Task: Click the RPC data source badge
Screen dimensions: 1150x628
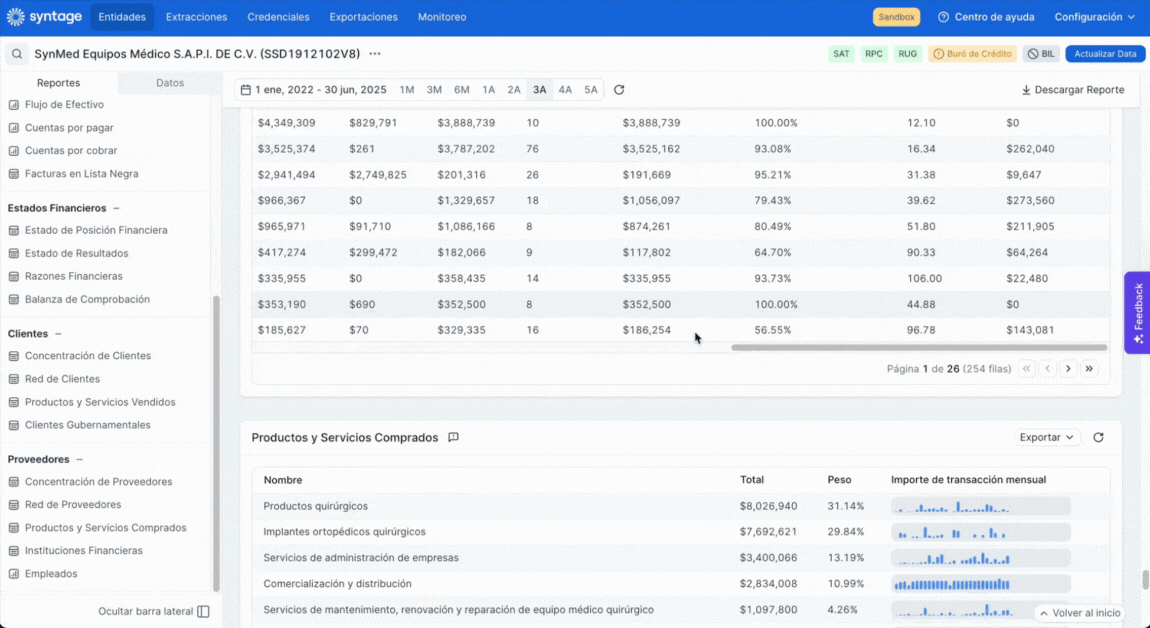Action: (874, 54)
